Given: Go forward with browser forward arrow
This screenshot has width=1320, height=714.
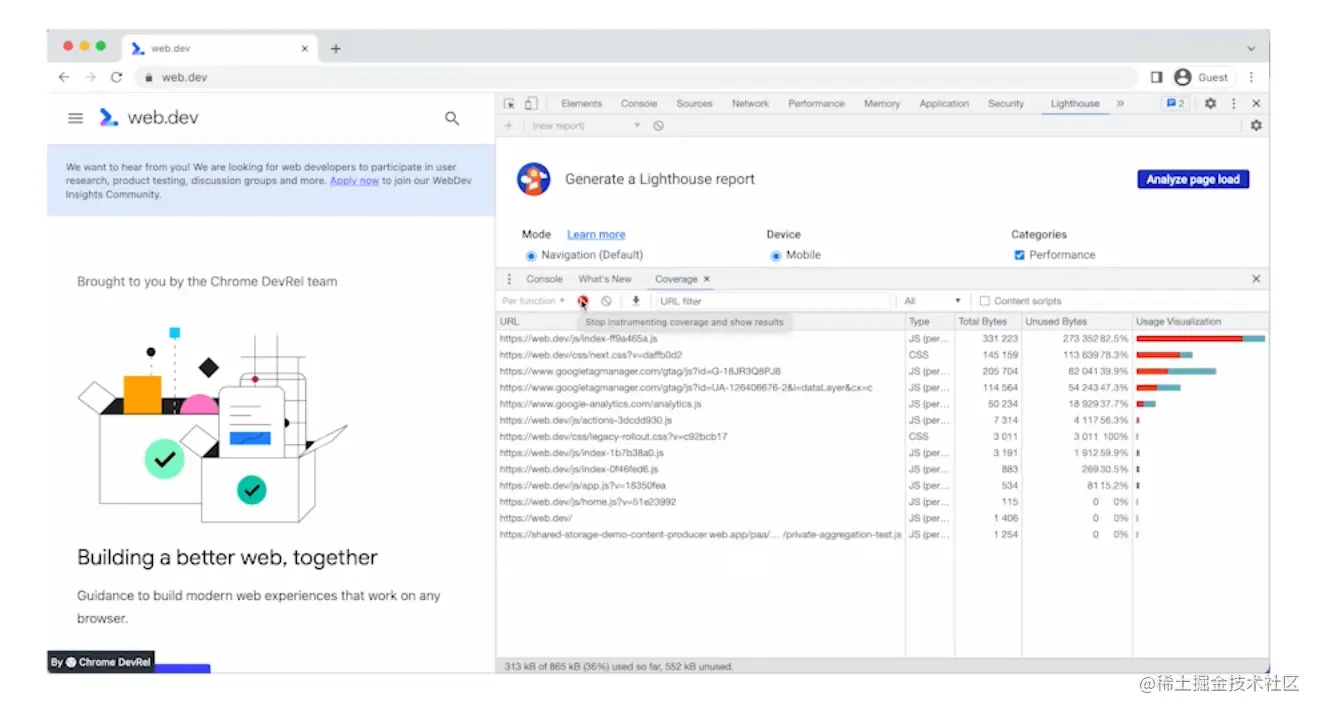Looking at the screenshot, I should click(90, 77).
